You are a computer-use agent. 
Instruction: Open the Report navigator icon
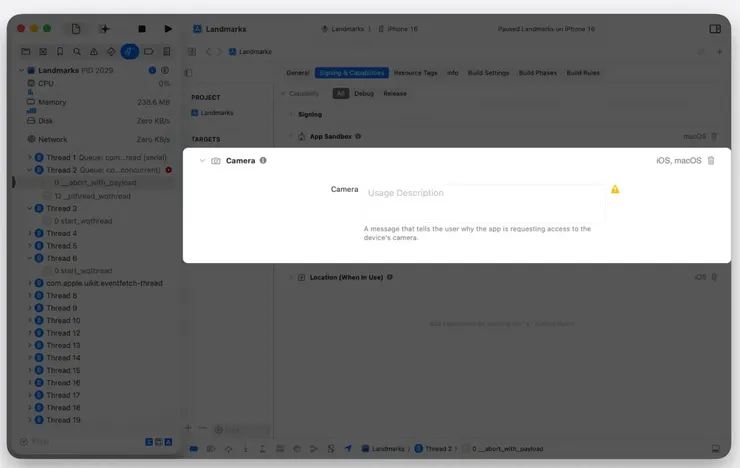point(167,51)
